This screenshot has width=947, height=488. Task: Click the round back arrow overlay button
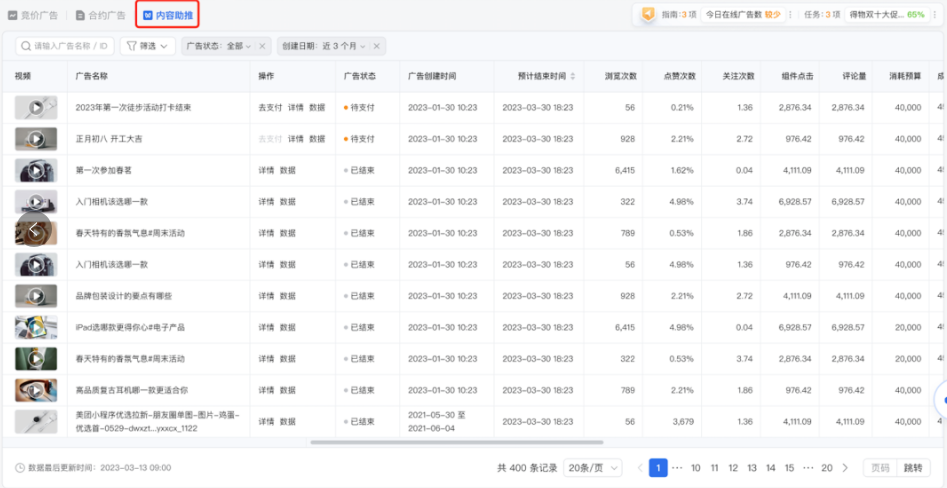tap(34, 230)
